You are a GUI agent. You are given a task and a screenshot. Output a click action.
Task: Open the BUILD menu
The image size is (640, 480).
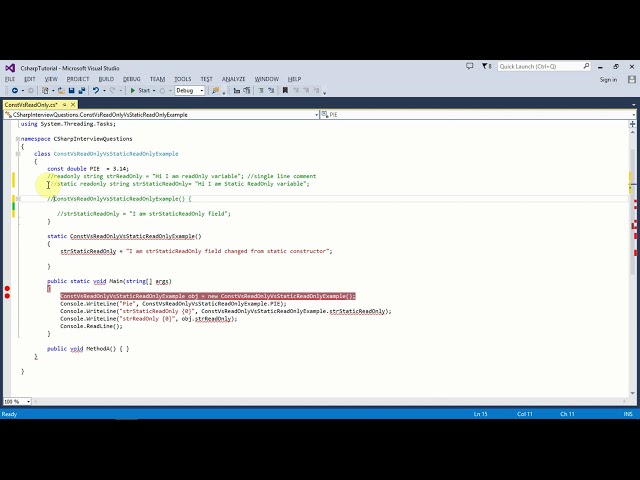pyautogui.click(x=106, y=79)
